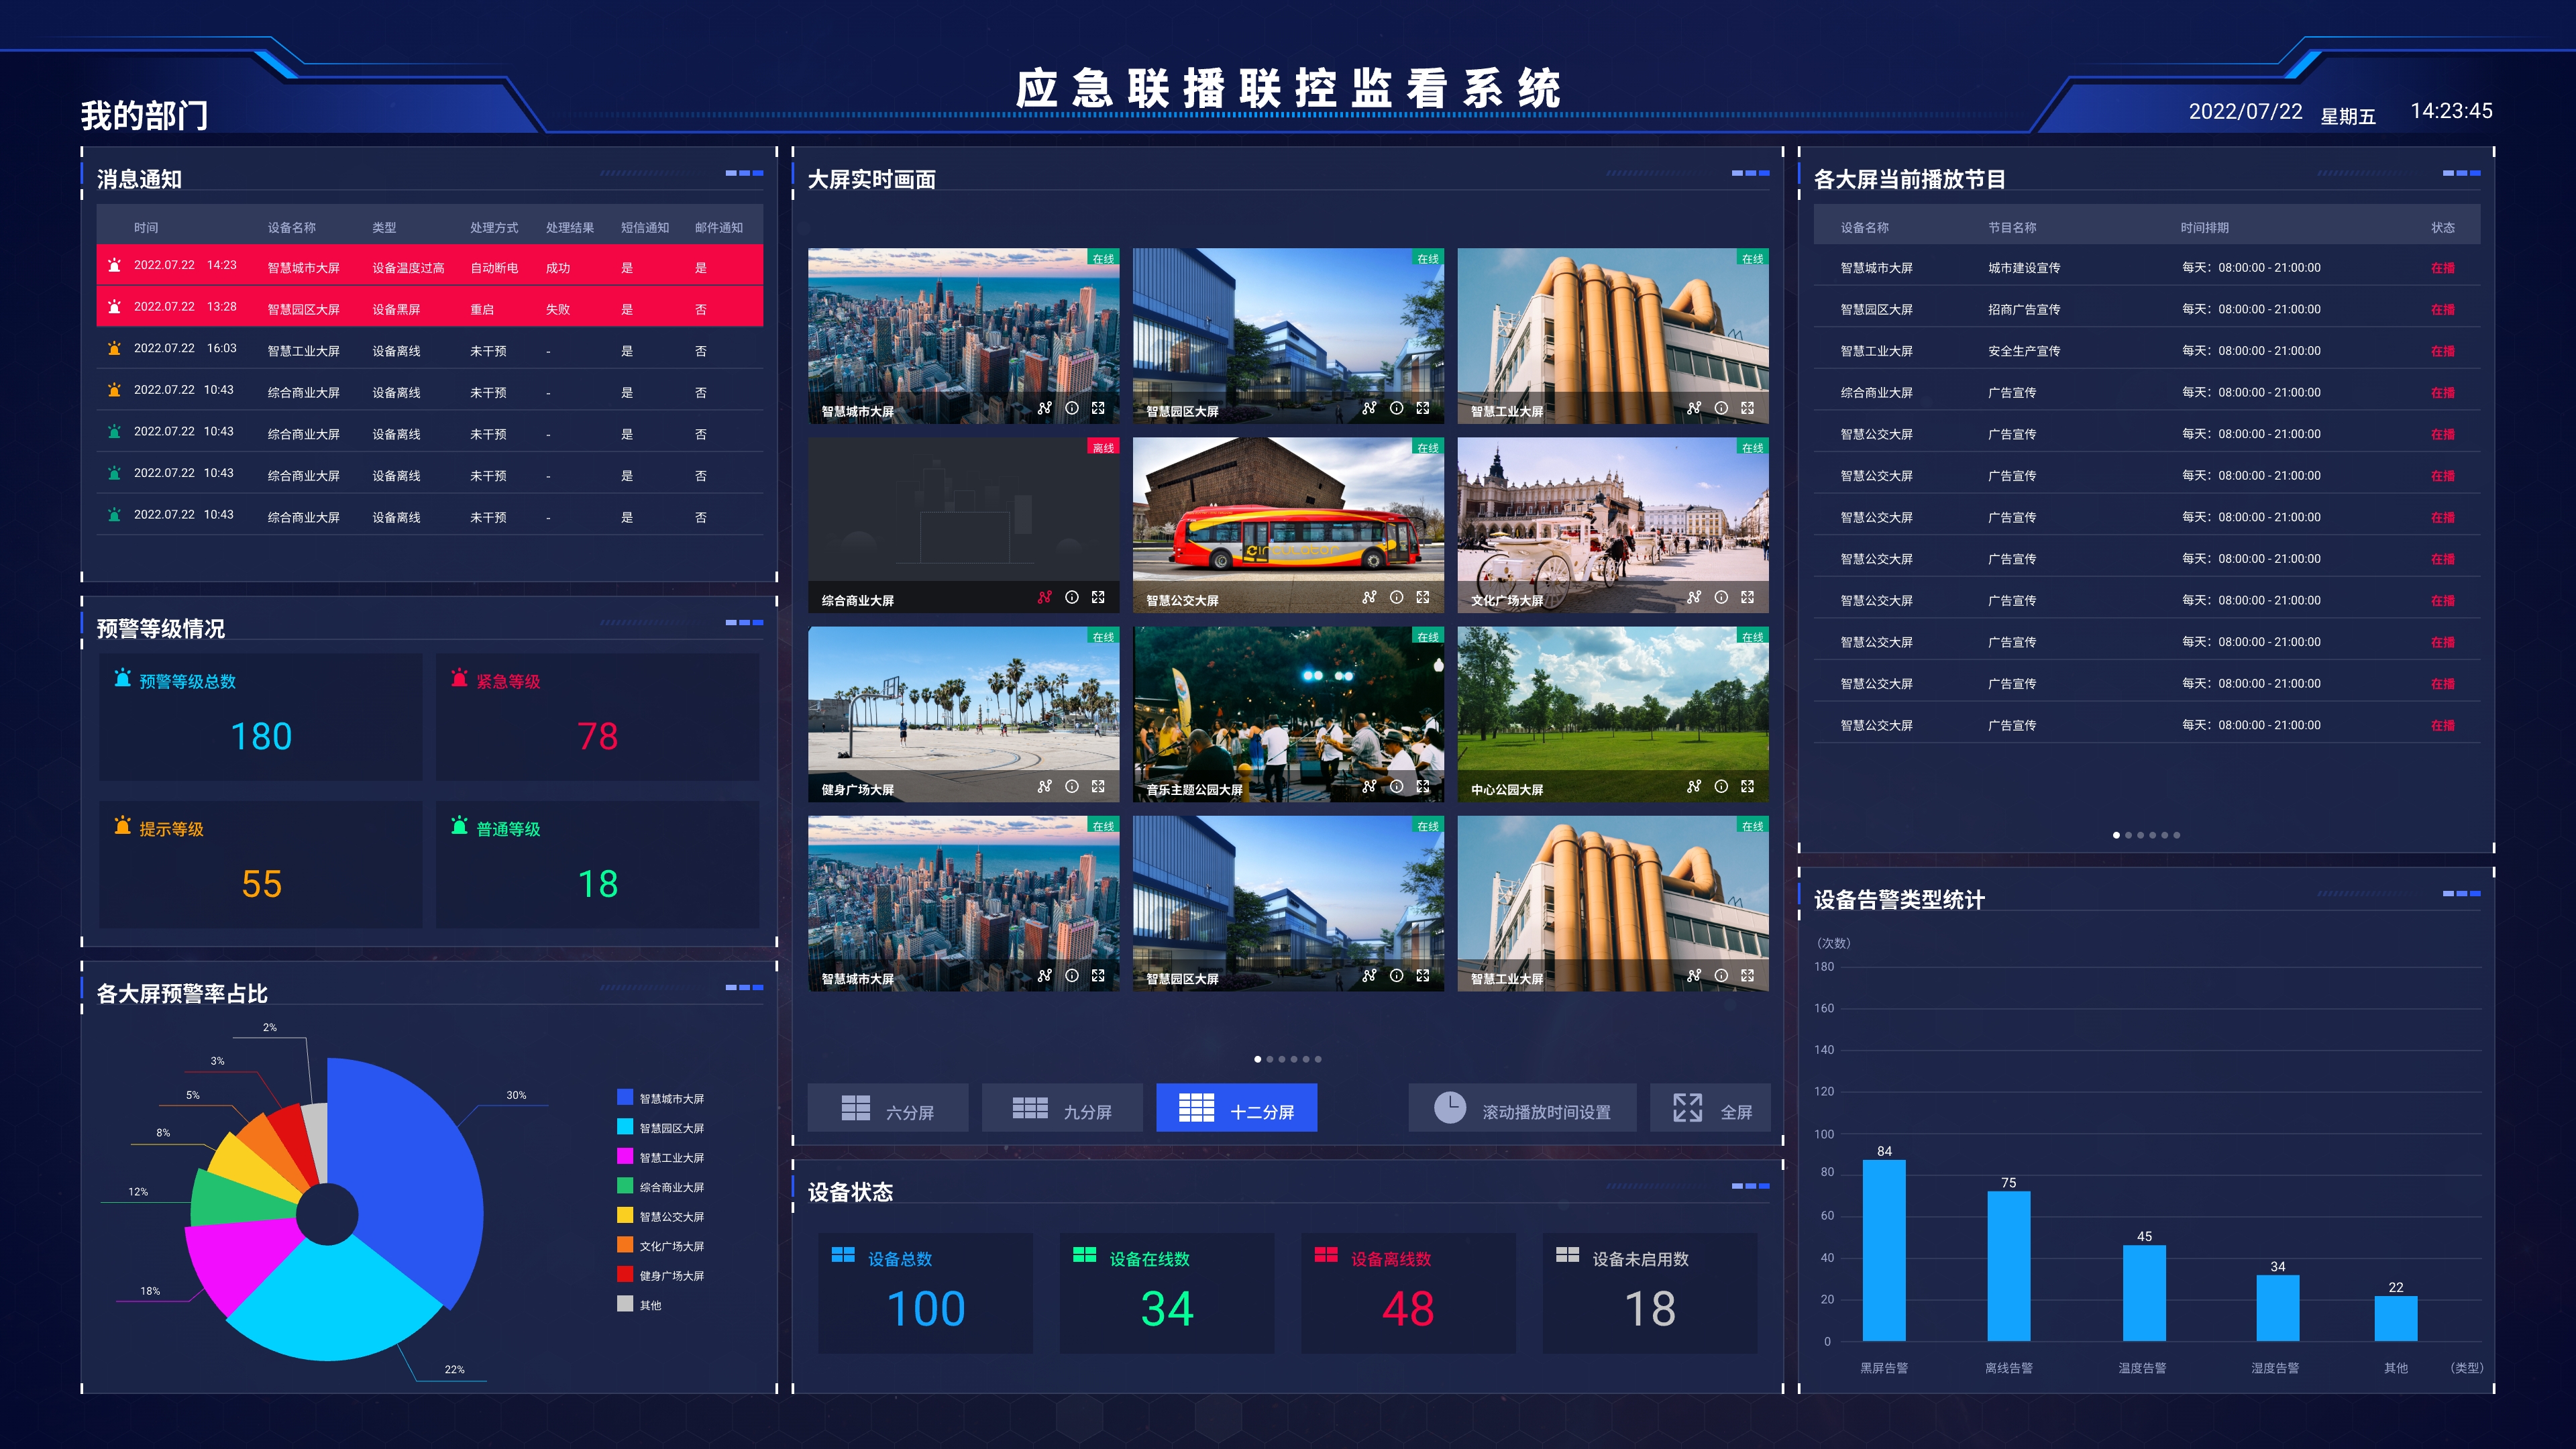Click the 其他 bar showing 22

coord(2396,1318)
